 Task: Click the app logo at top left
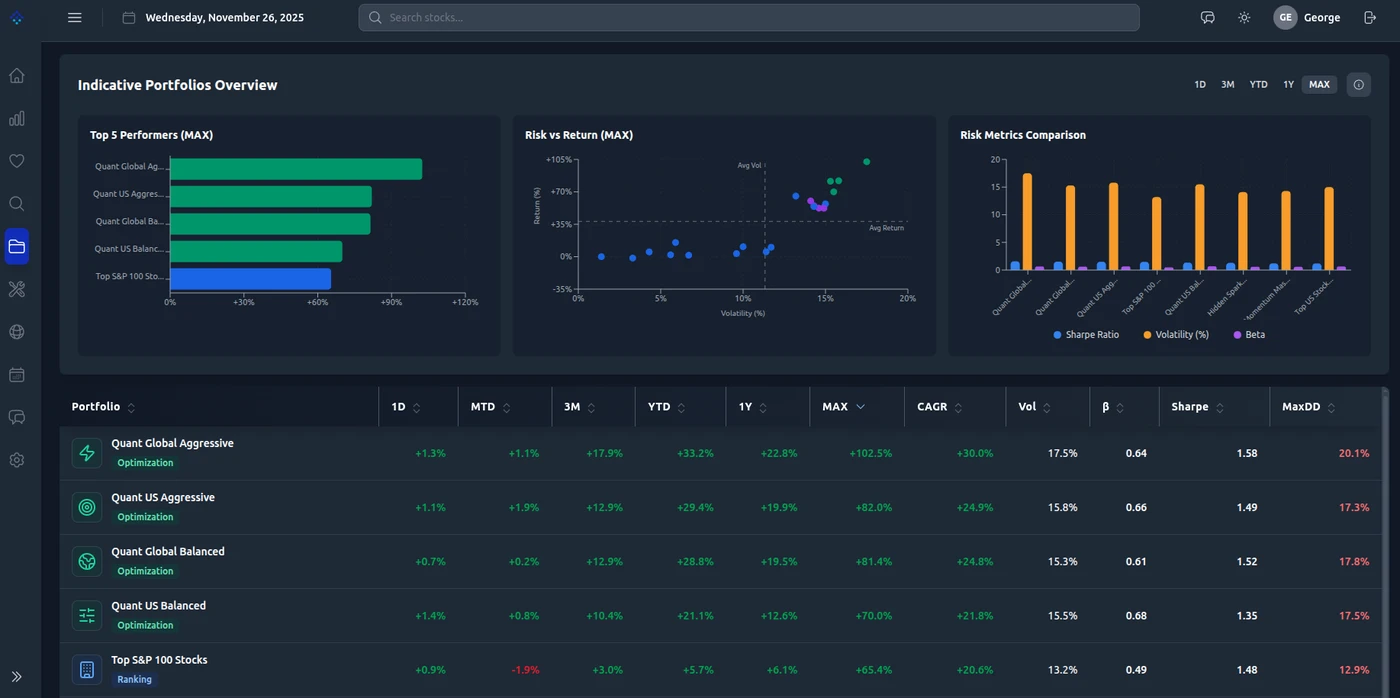tap(17, 17)
